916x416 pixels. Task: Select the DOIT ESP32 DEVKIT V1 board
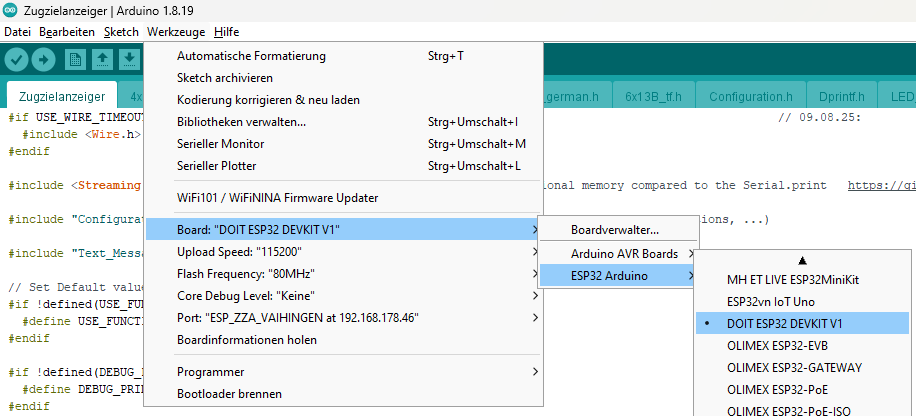point(784,323)
